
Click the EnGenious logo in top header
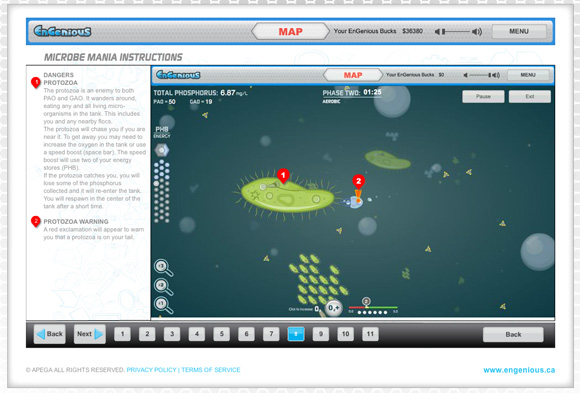[x=62, y=31]
